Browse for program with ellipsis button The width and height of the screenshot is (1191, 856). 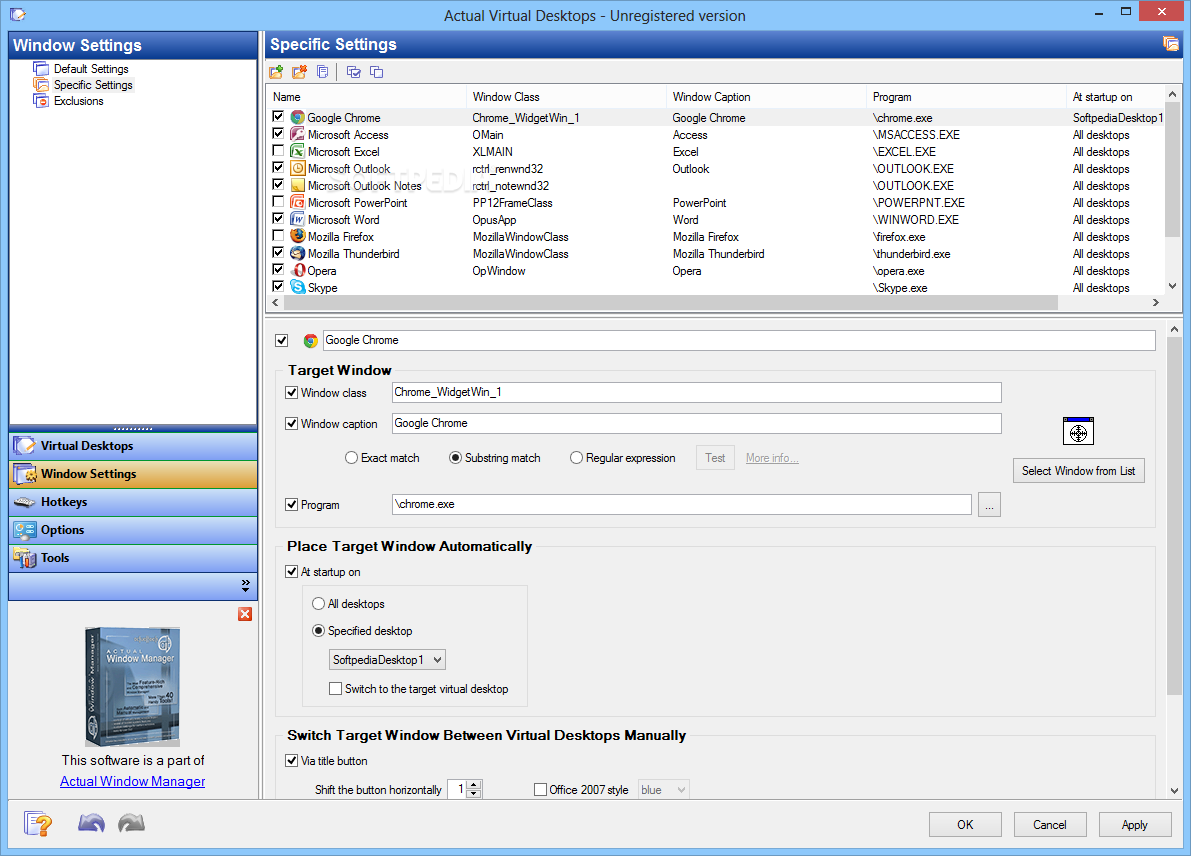pyautogui.click(x=989, y=505)
